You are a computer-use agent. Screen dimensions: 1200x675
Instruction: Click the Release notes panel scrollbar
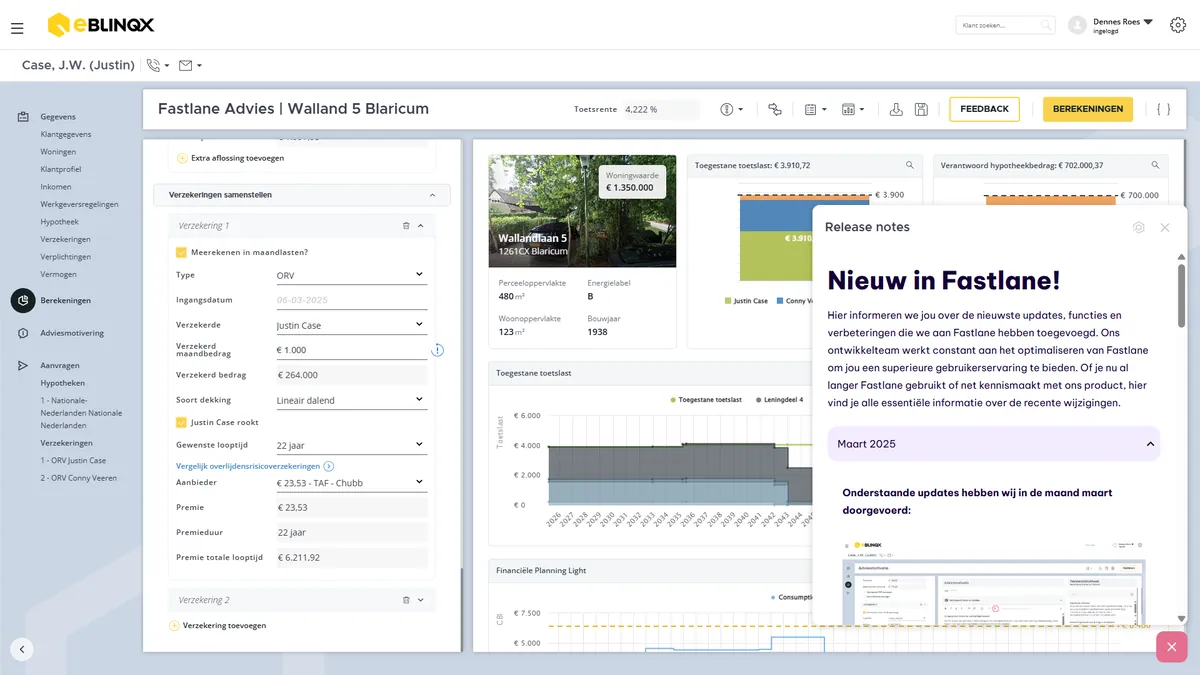click(1181, 295)
